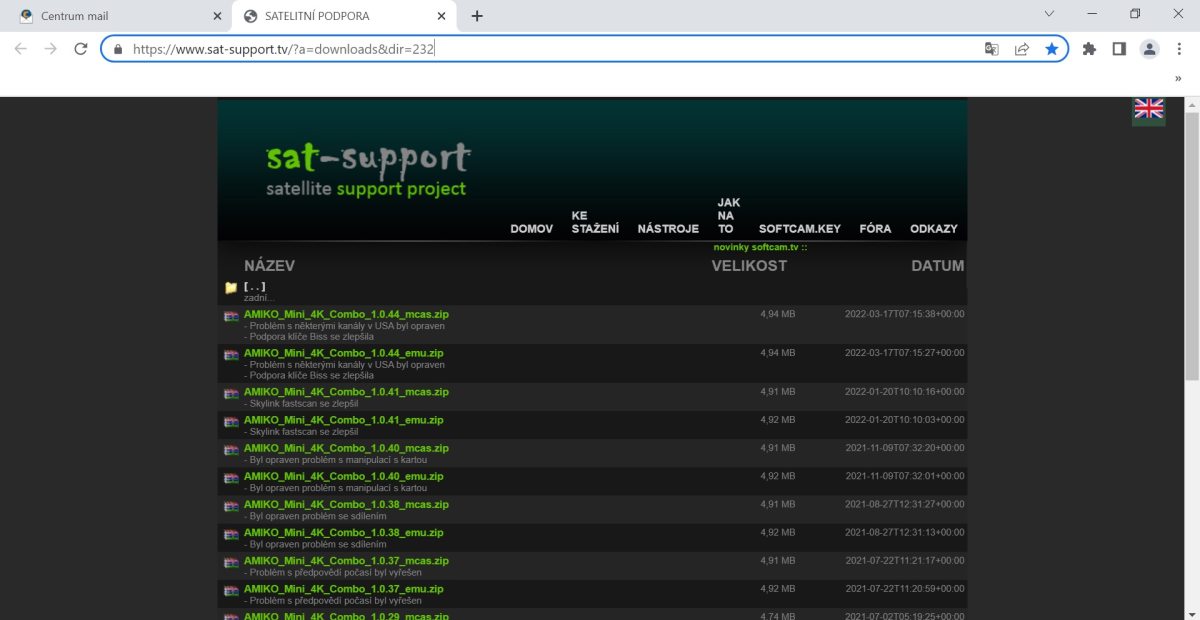1200x620 pixels.
Task: Close the SATELITNÍ PODPORA tab
Action: pyautogui.click(x=443, y=16)
